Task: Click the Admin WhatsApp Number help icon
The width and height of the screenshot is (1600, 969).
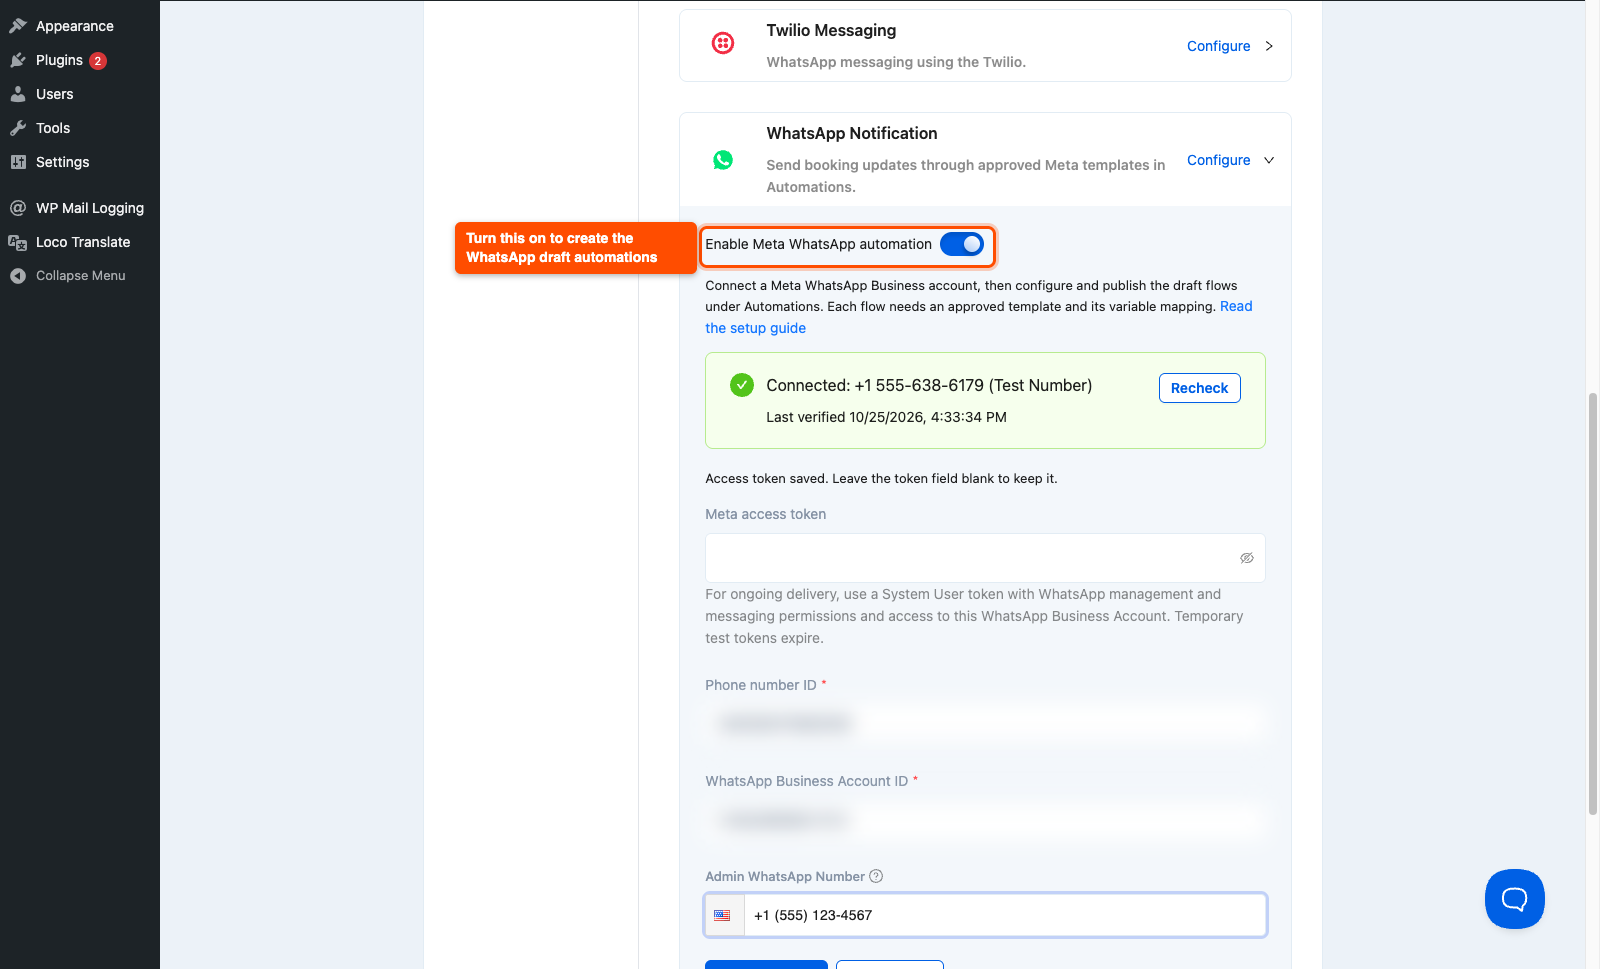Action: point(876,876)
